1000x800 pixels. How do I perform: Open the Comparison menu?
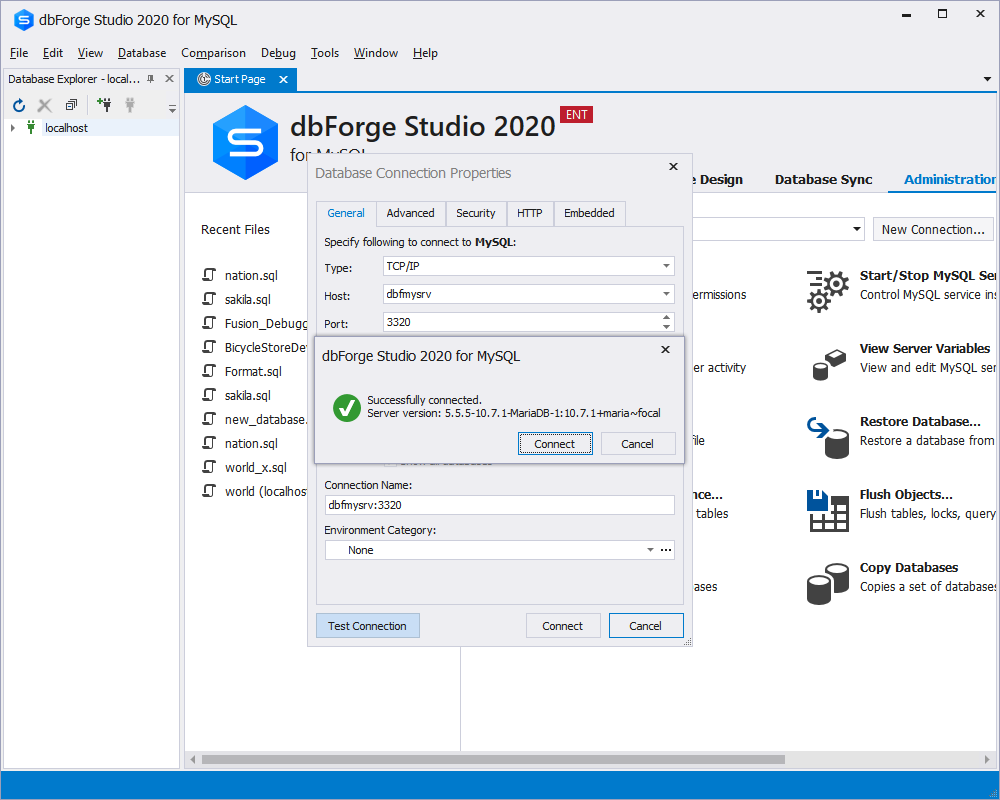pos(213,53)
